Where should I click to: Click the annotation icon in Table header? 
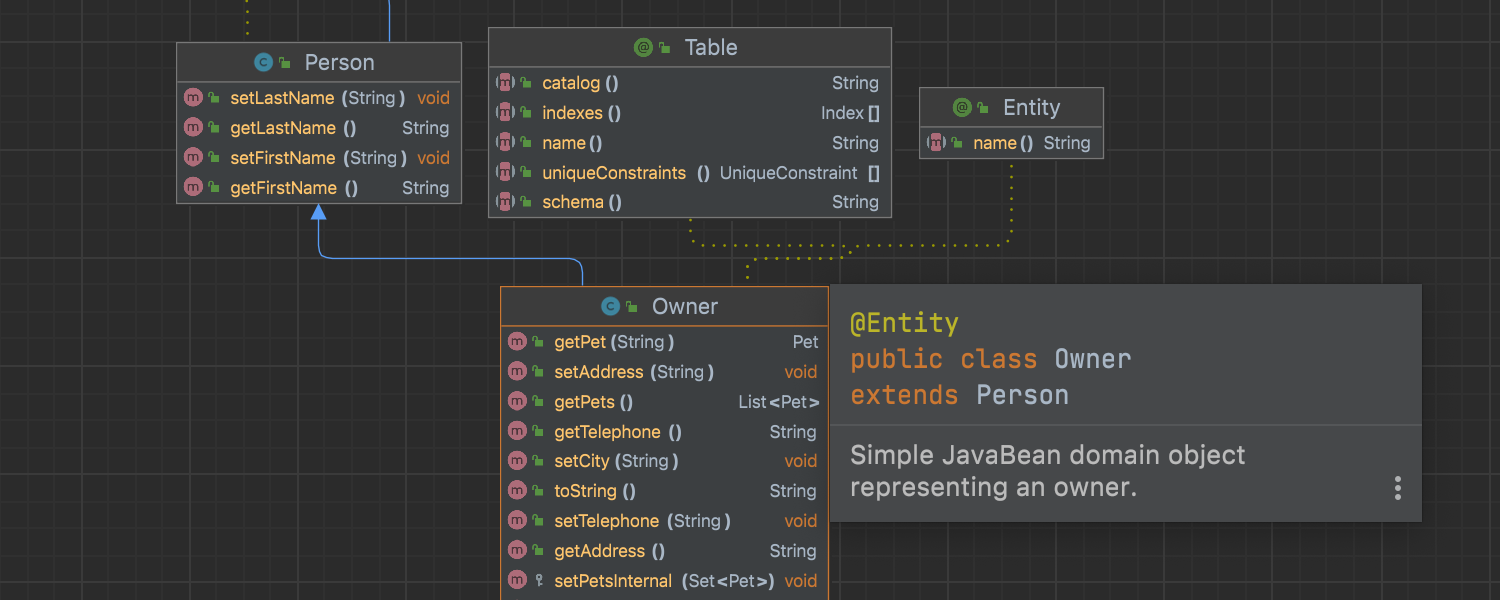tap(643, 47)
